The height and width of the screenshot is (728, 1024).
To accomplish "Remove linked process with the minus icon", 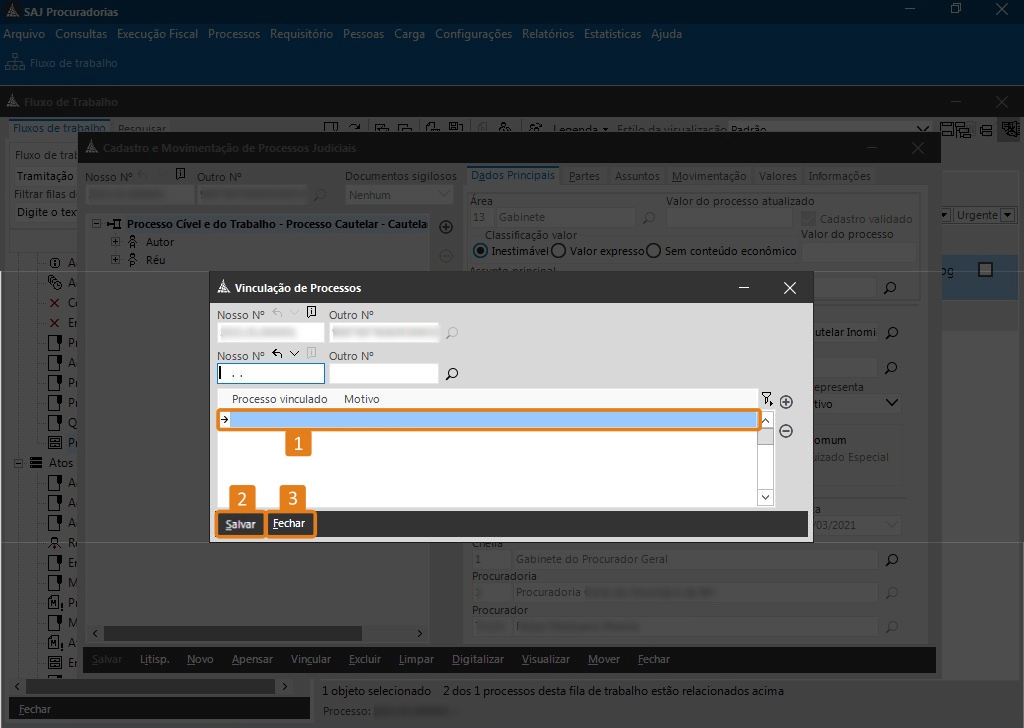I will pyautogui.click(x=786, y=431).
